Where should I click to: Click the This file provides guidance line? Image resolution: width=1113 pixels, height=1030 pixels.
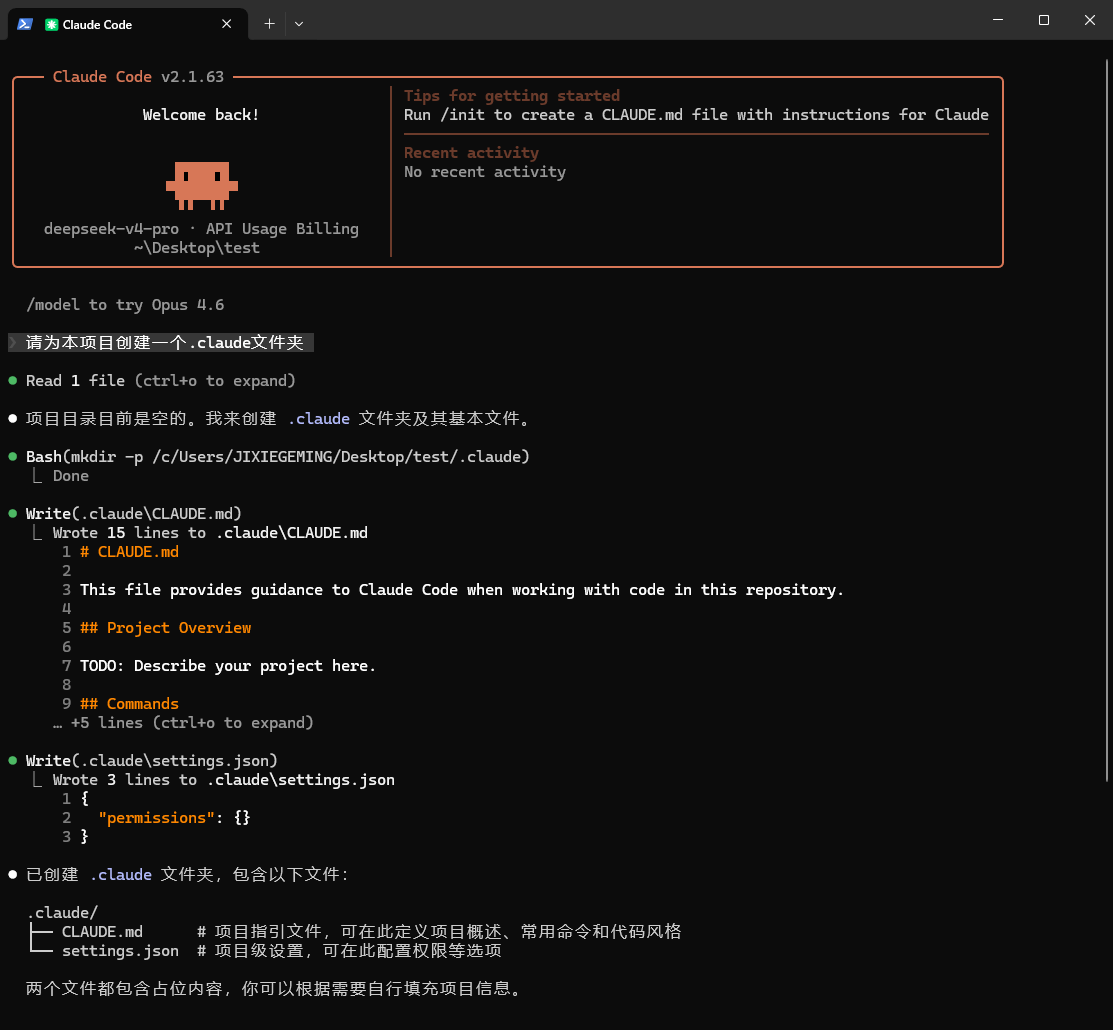[461, 591]
